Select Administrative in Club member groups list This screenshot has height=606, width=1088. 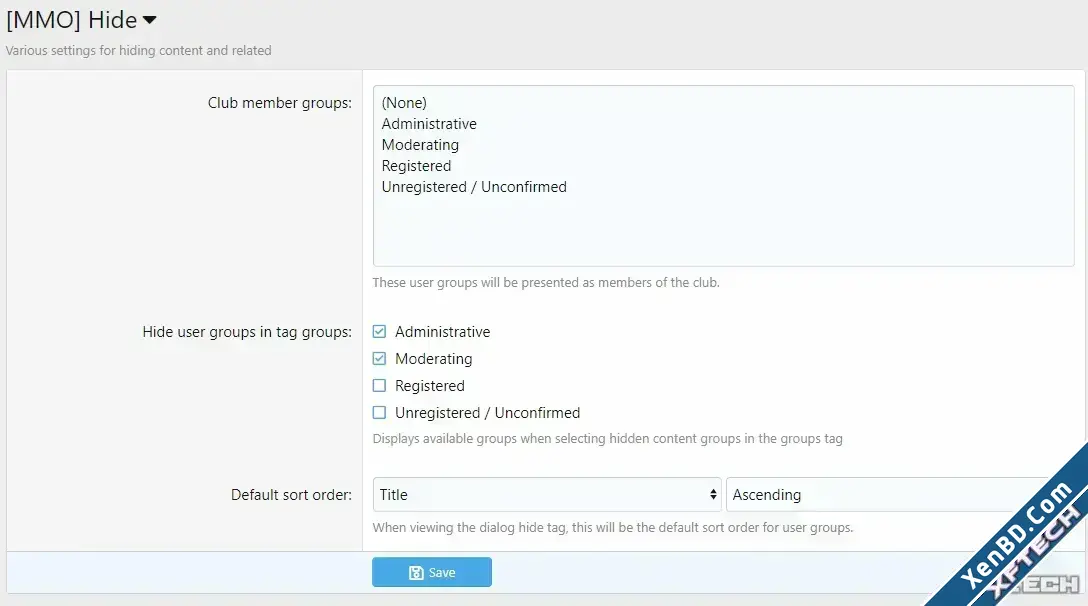(x=429, y=124)
